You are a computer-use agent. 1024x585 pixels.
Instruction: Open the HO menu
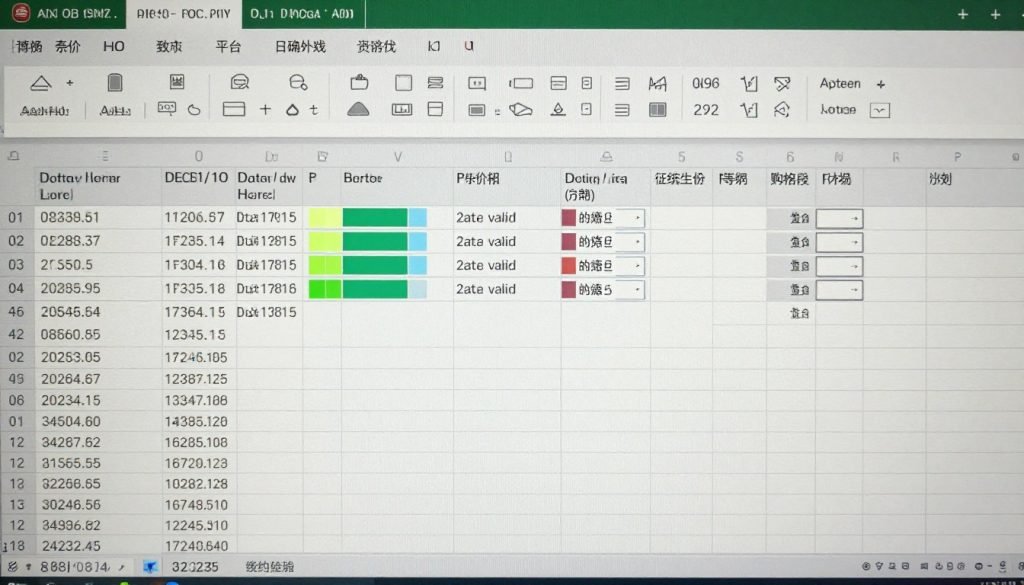(x=114, y=46)
